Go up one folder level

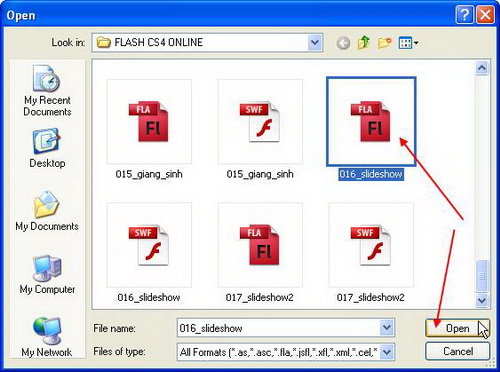tap(364, 43)
